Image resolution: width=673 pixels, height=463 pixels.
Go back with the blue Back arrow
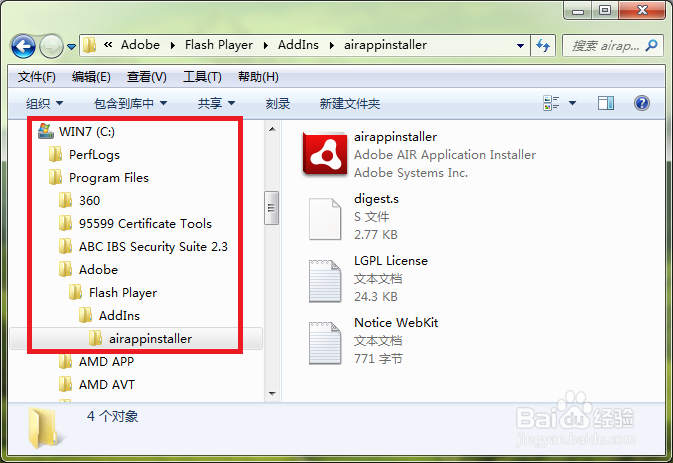click(23, 46)
